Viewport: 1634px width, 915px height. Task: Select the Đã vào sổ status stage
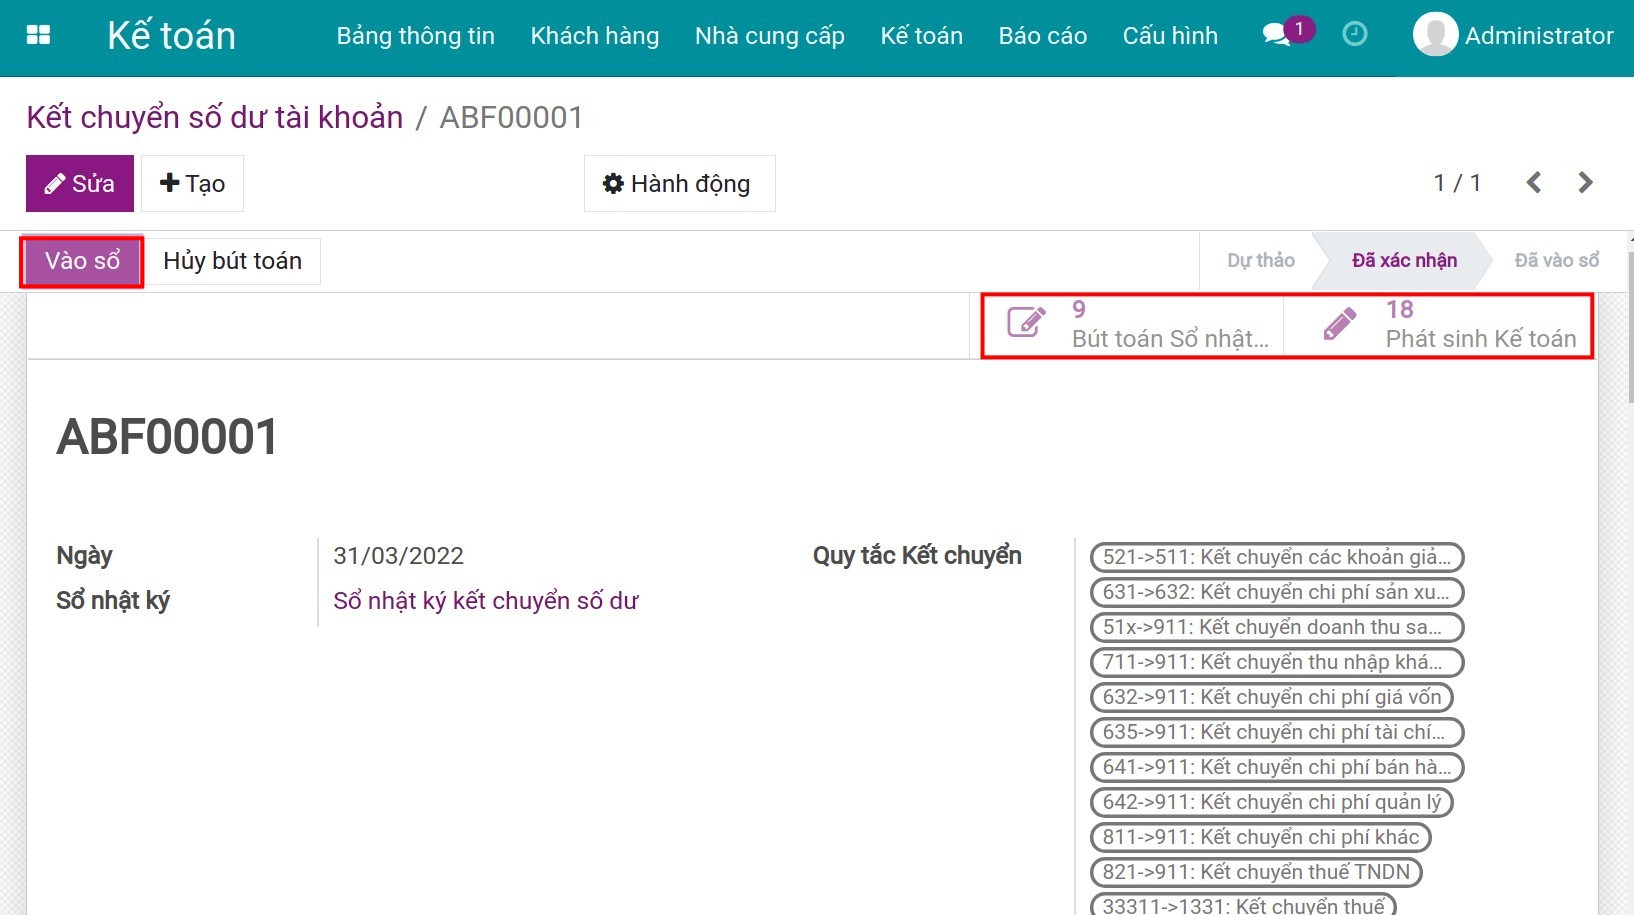click(x=1555, y=261)
